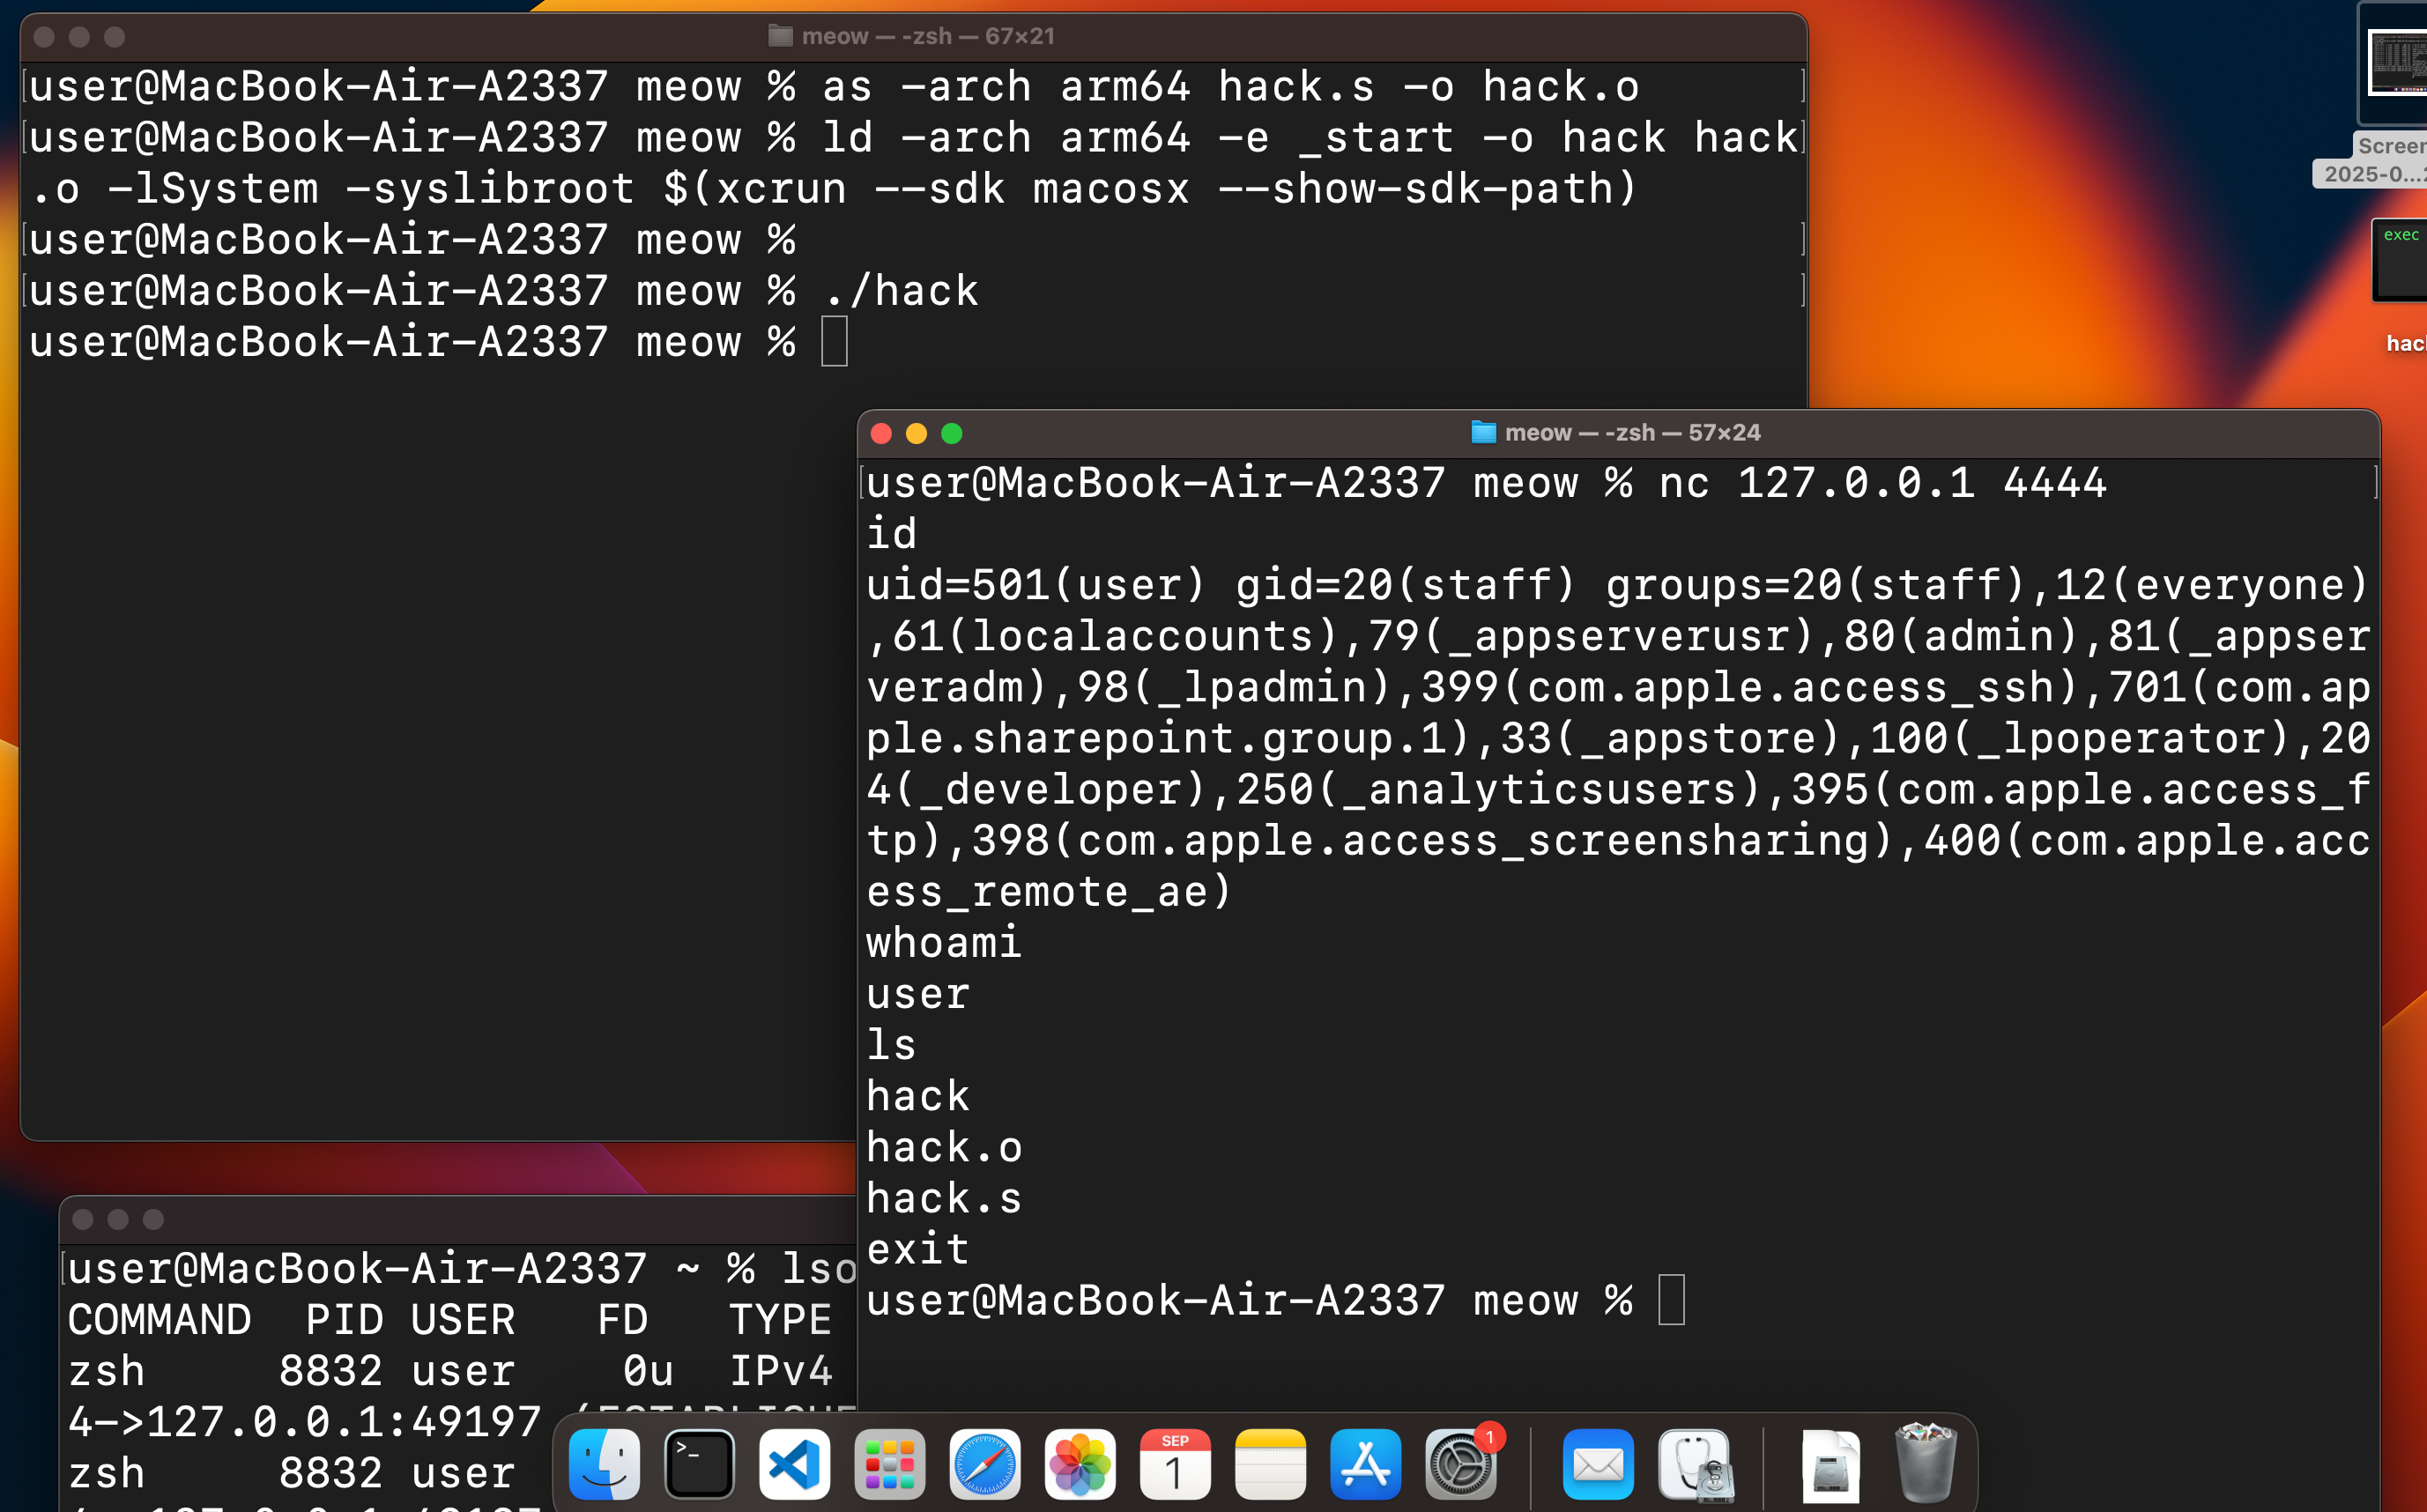Click the 'uid=501(user)' output text
The width and height of the screenshot is (2427, 1512).
coord(1036,585)
